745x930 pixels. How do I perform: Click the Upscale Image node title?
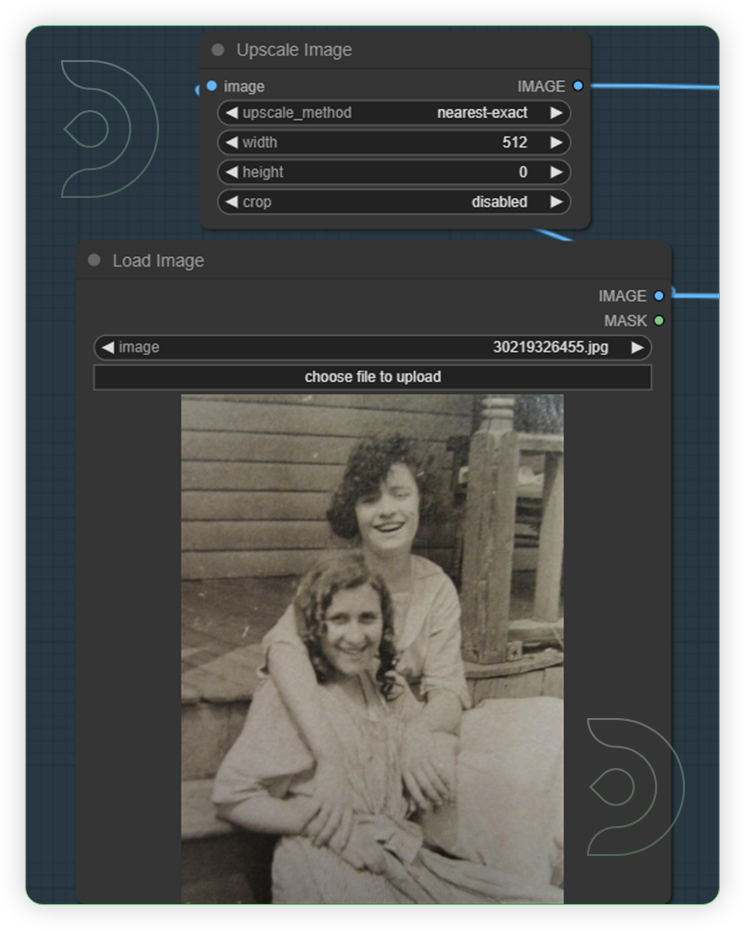tap(294, 50)
